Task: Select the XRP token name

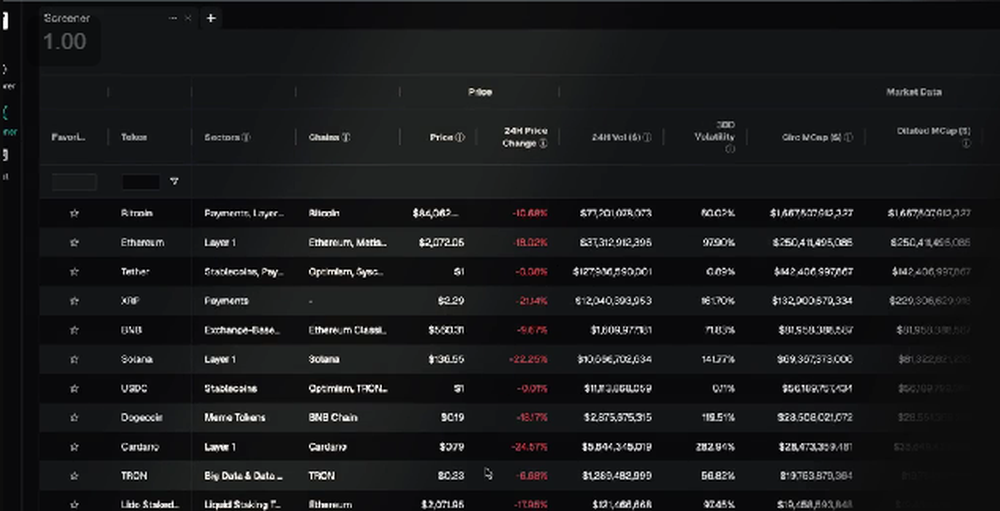Action: pyautogui.click(x=130, y=300)
